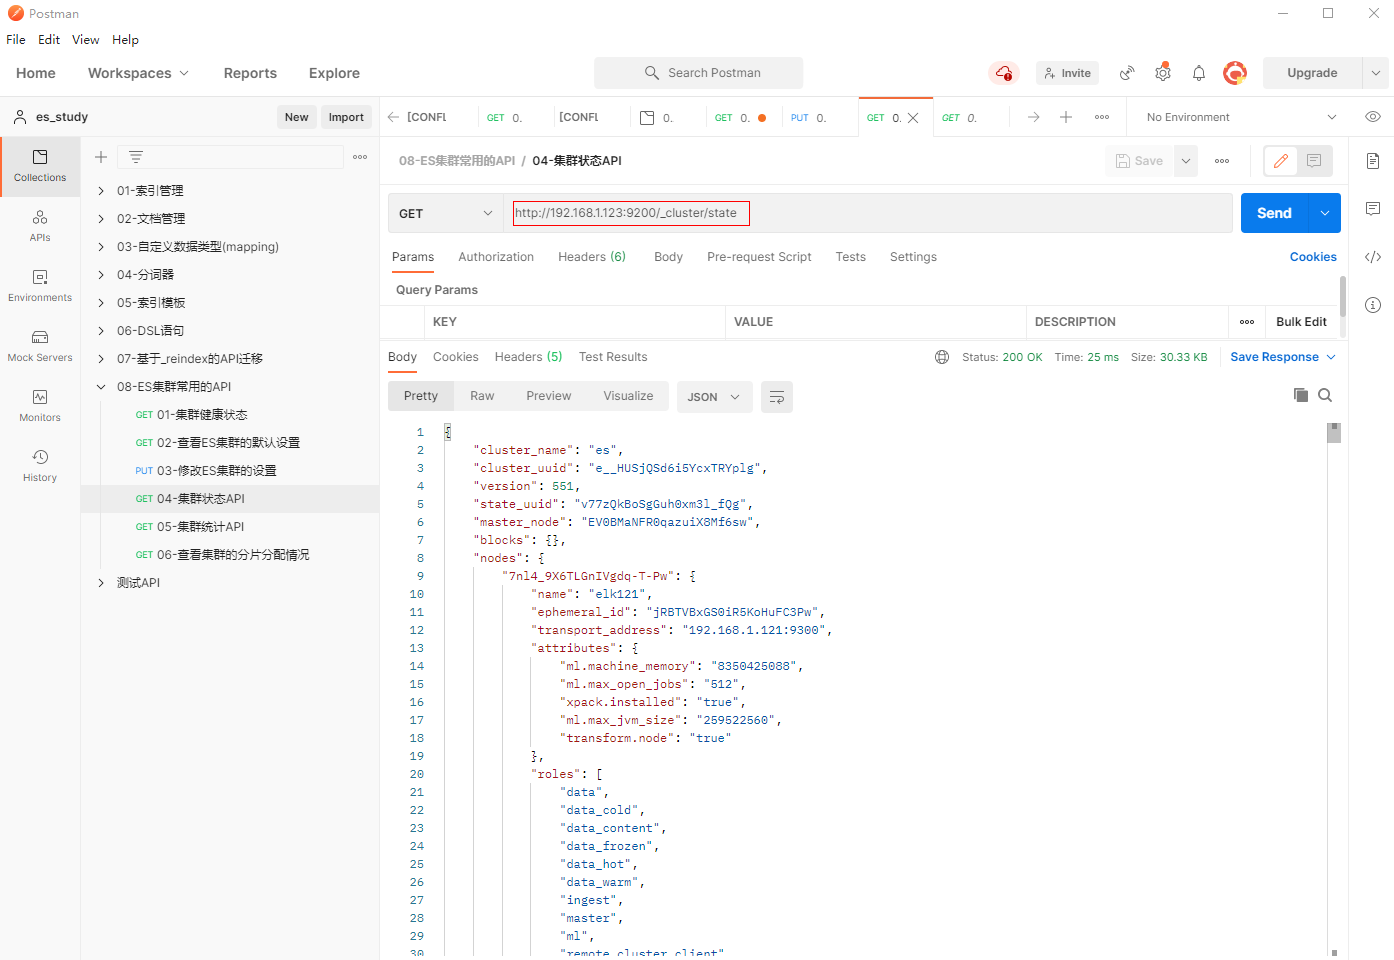Open the GET method dropdown
1394x960 pixels.
click(x=445, y=213)
